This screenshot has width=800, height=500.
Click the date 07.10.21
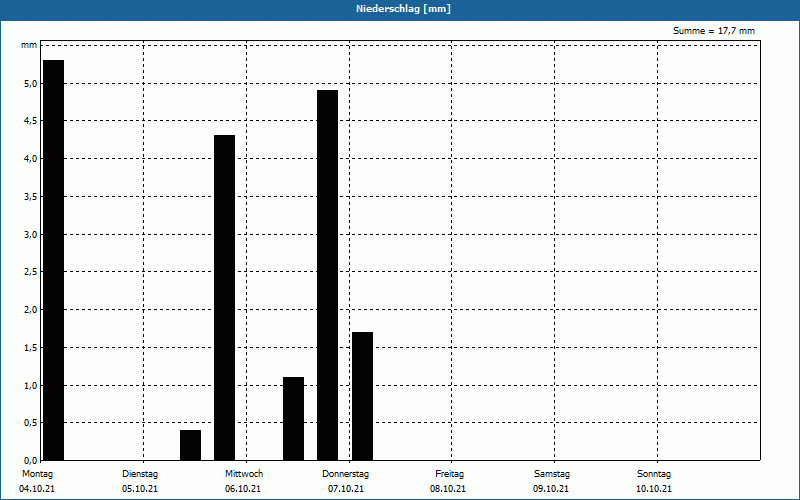(x=346, y=489)
